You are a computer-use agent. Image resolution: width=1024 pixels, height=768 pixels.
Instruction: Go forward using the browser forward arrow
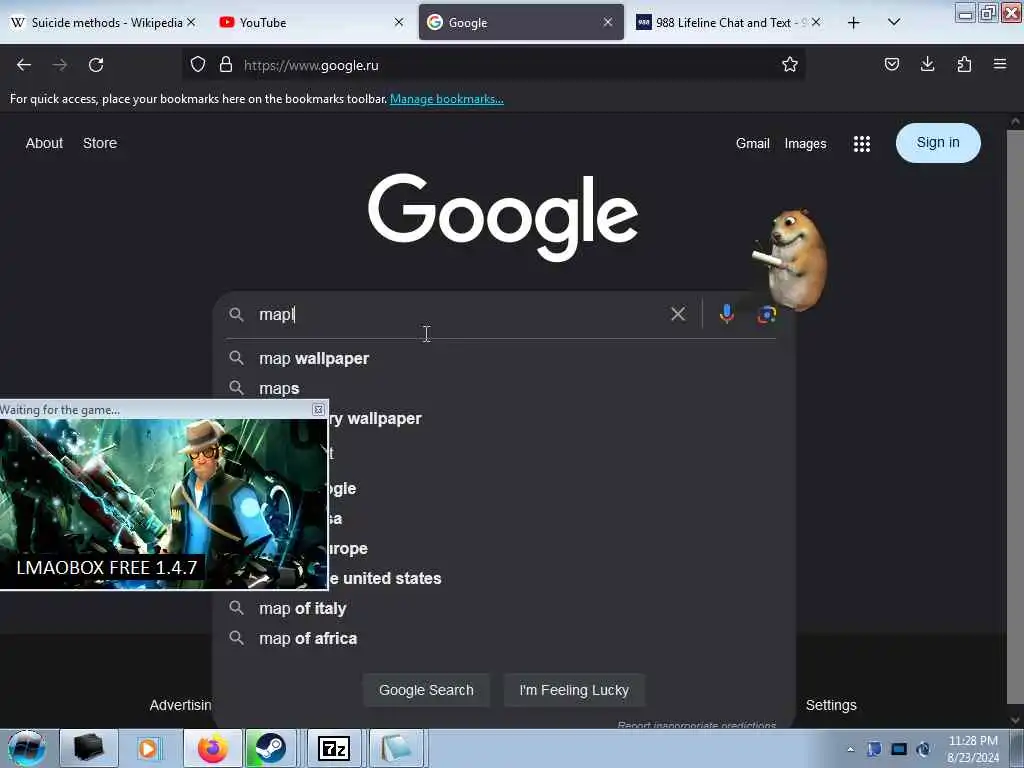click(x=60, y=65)
